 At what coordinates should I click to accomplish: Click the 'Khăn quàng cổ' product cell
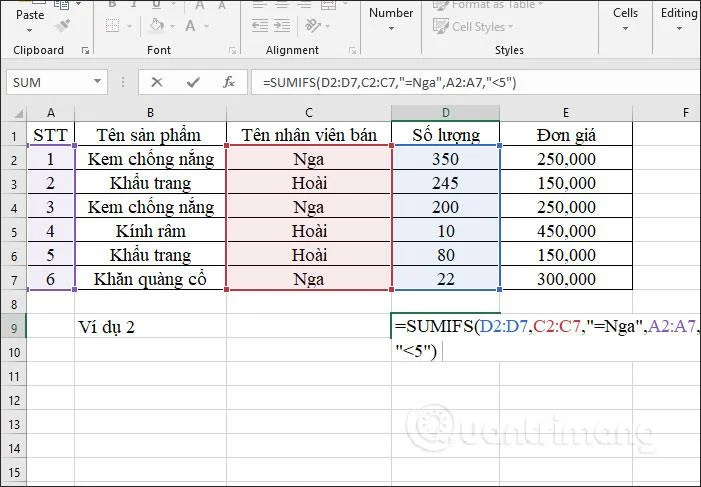point(150,278)
